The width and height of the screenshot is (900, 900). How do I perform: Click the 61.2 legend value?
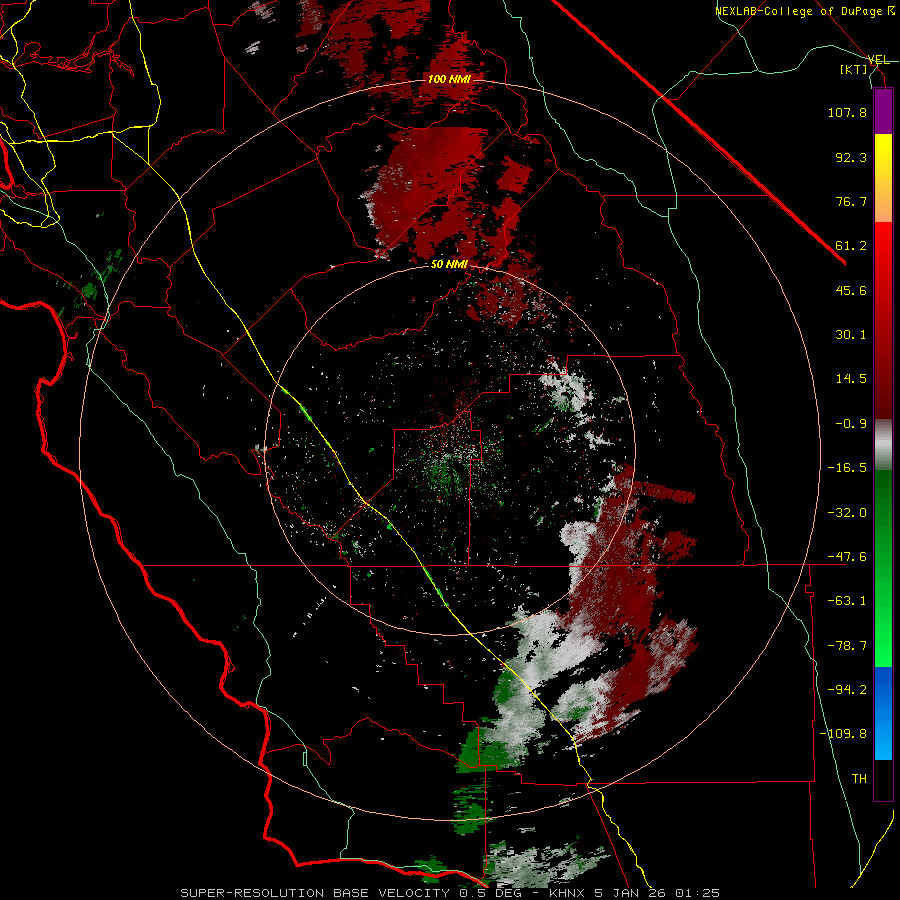(851, 246)
